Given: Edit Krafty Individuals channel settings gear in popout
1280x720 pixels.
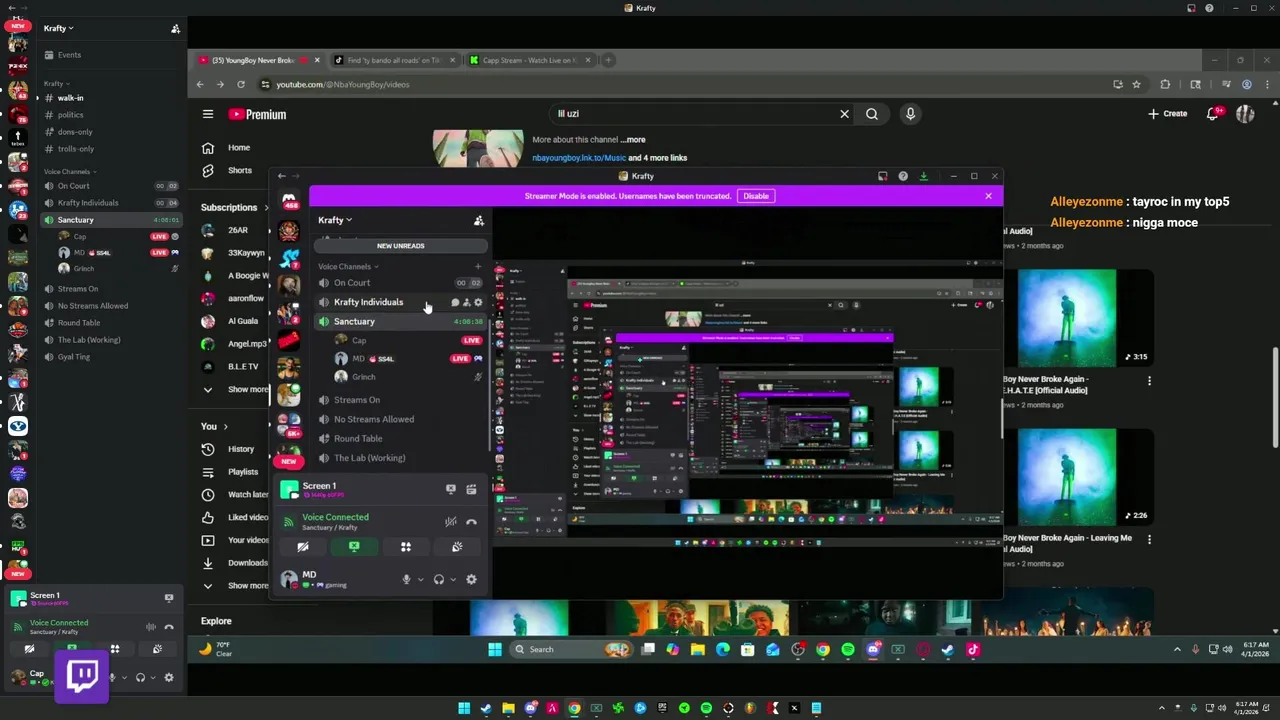Looking at the screenshot, I should (x=478, y=302).
